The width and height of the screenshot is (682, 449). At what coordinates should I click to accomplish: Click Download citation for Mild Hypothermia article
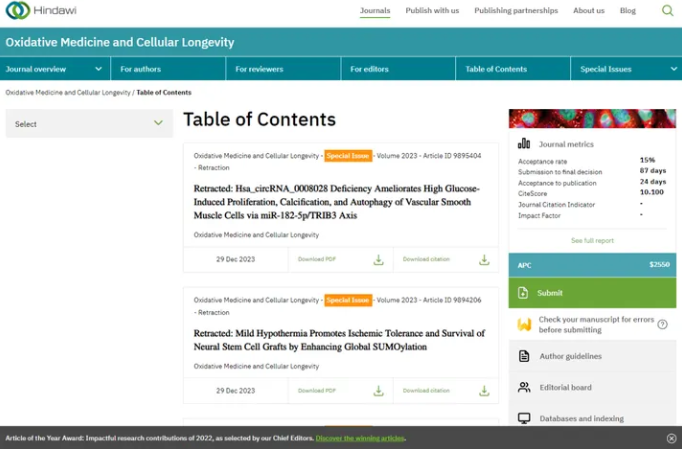click(x=426, y=391)
